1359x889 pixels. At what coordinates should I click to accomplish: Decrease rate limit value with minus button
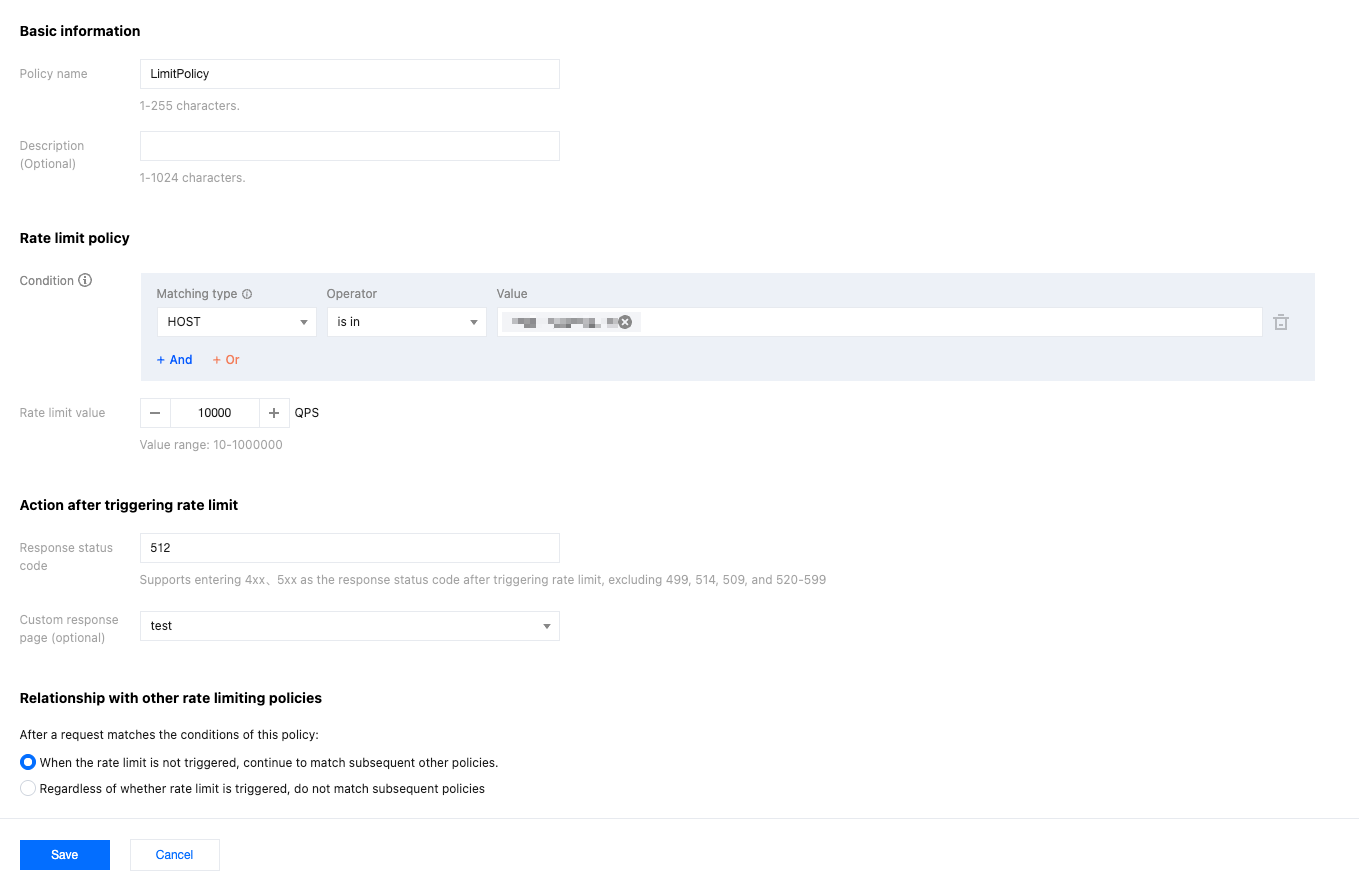[x=155, y=413]
